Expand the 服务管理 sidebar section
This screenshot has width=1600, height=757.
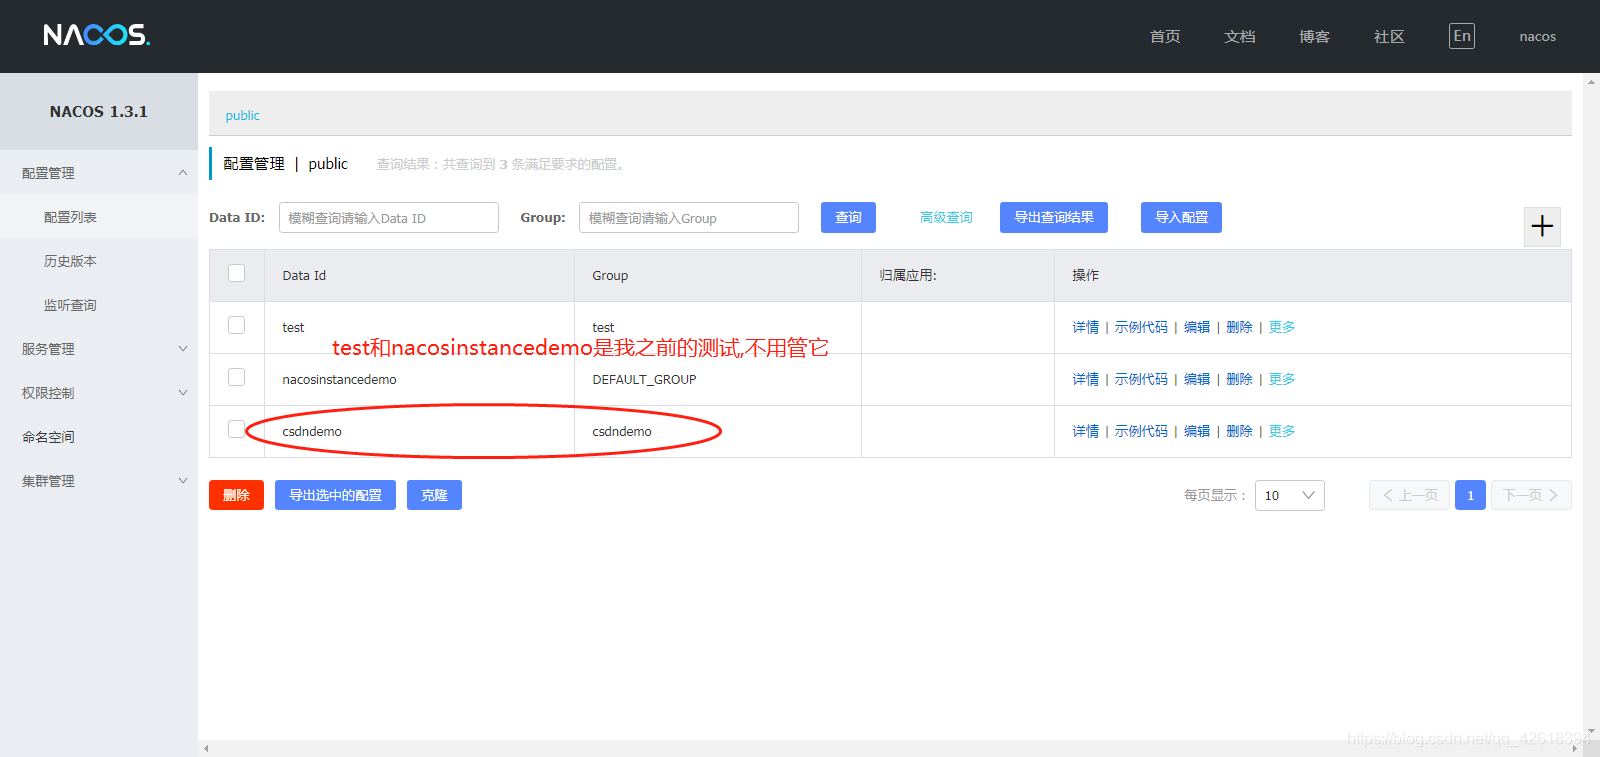[99, 349]
